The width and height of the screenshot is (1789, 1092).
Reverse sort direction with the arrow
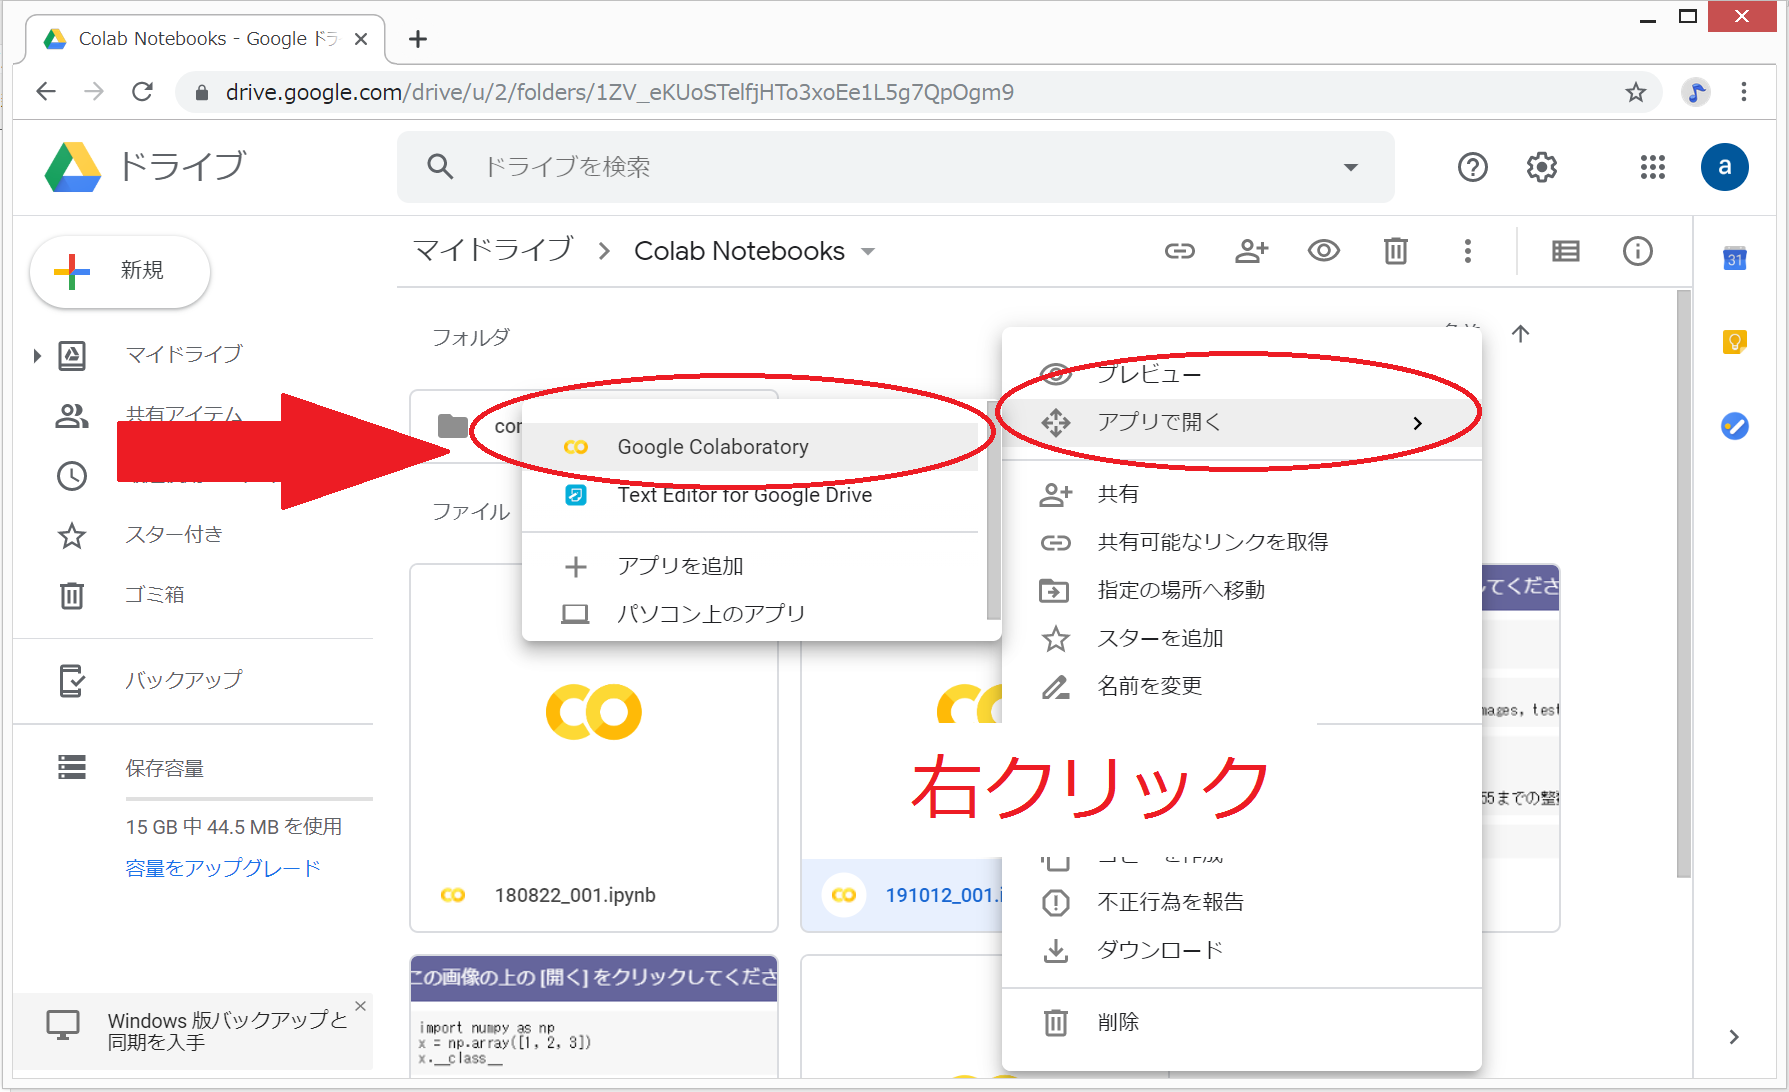1520,334
